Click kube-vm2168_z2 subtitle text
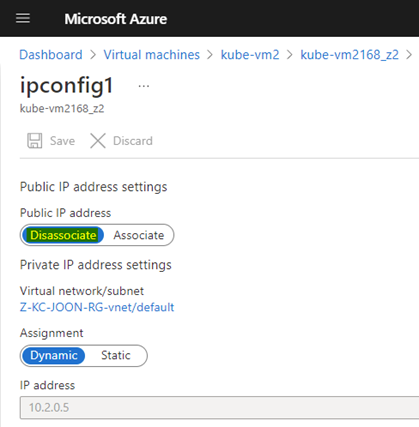This screenshot has height=427, width=419. click(x=62, y=108)
